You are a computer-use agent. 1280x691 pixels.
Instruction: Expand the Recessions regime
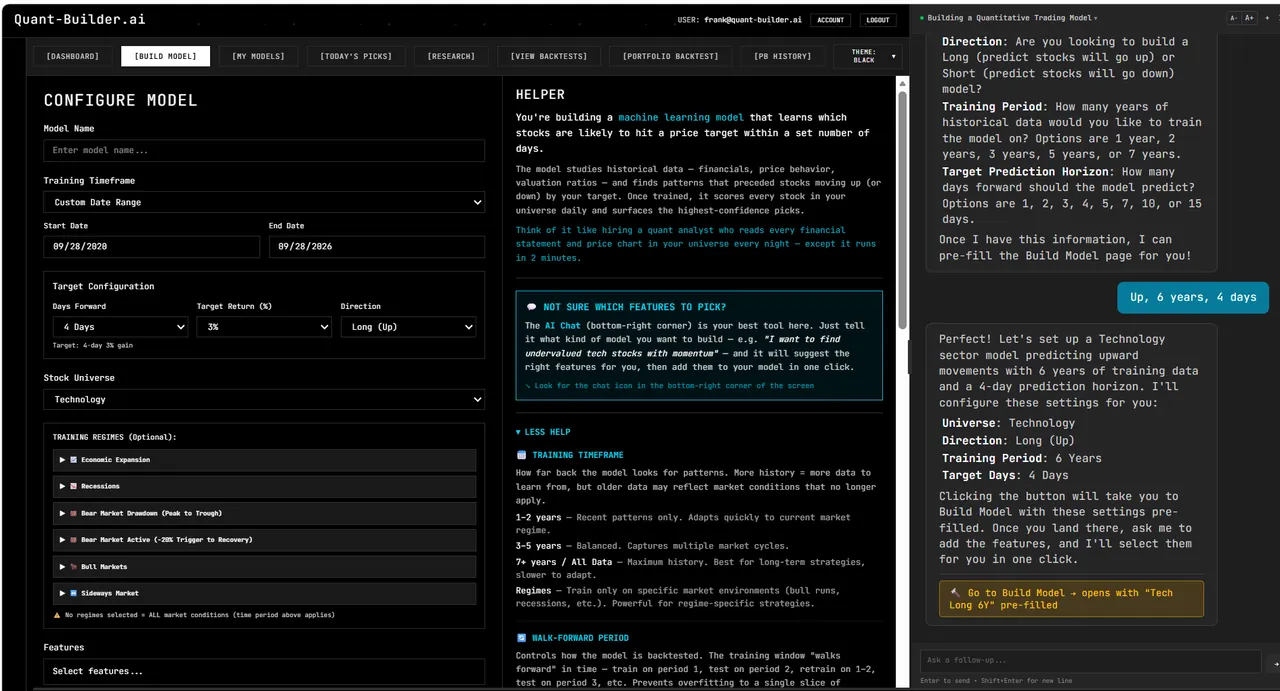point(264,486)
